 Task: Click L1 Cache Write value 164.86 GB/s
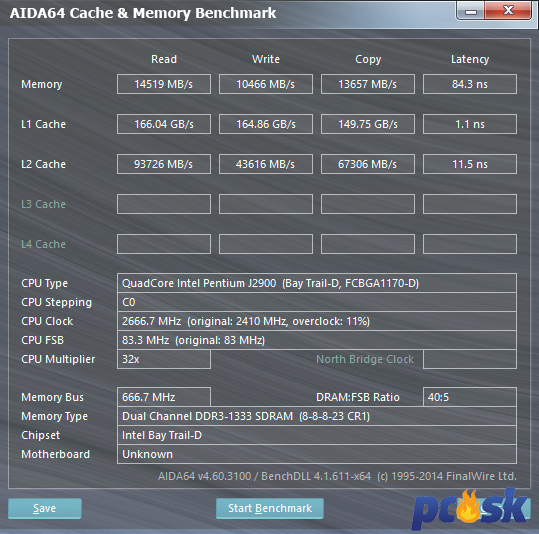pos(266,124)
